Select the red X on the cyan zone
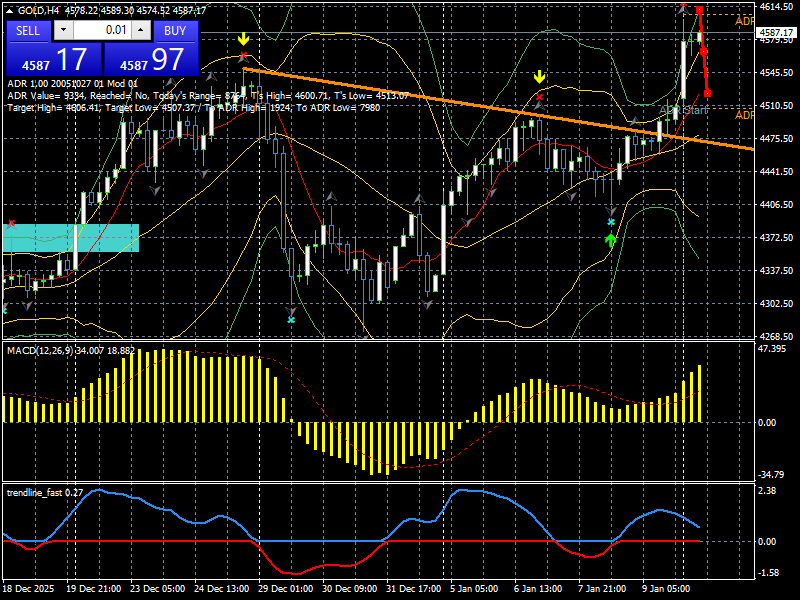 point(11,223)
